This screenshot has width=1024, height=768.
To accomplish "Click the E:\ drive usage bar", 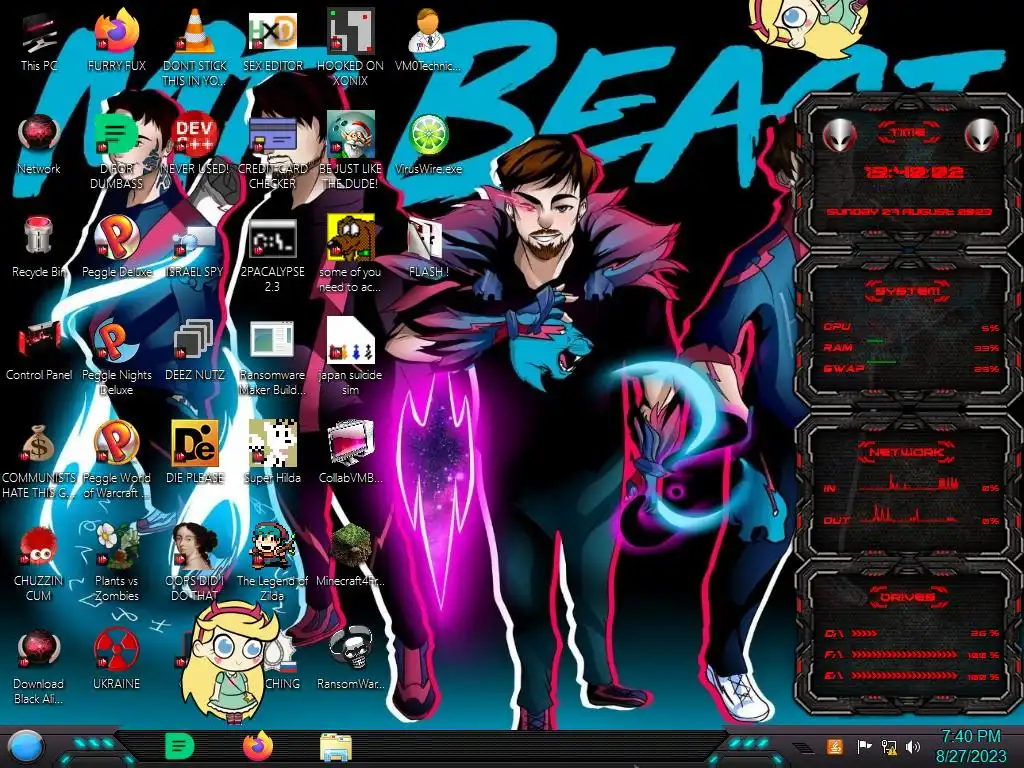I will [x=912, y=676].
